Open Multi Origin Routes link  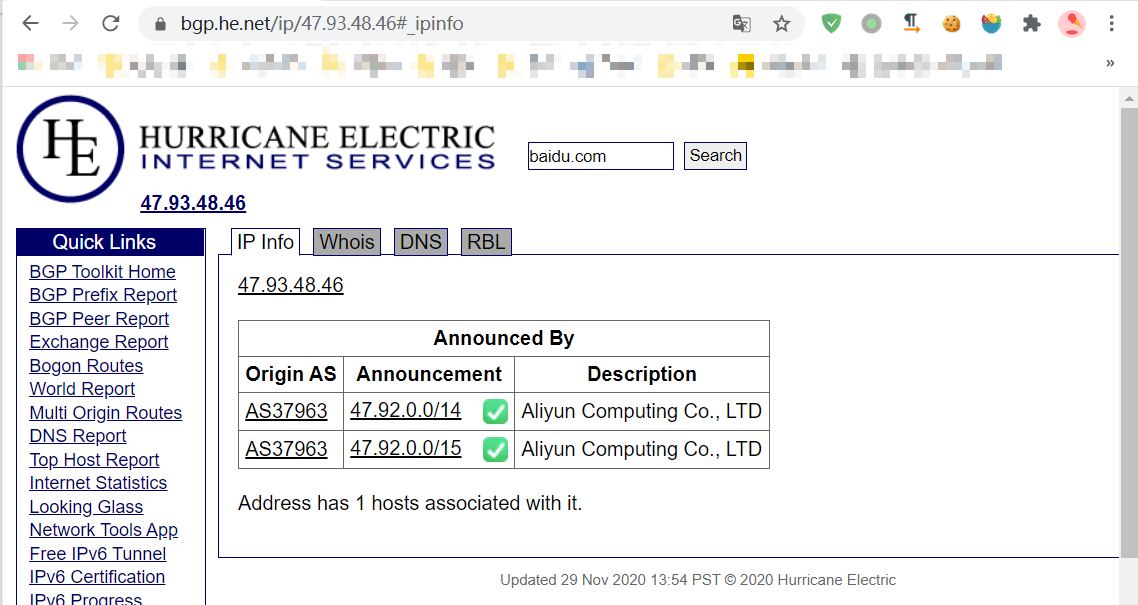pos(106,413)
